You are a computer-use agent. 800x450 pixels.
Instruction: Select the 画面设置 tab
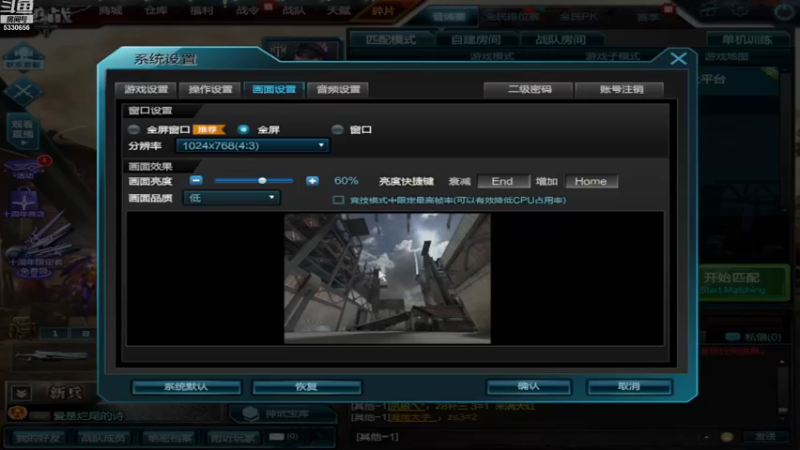coord(274,89)
